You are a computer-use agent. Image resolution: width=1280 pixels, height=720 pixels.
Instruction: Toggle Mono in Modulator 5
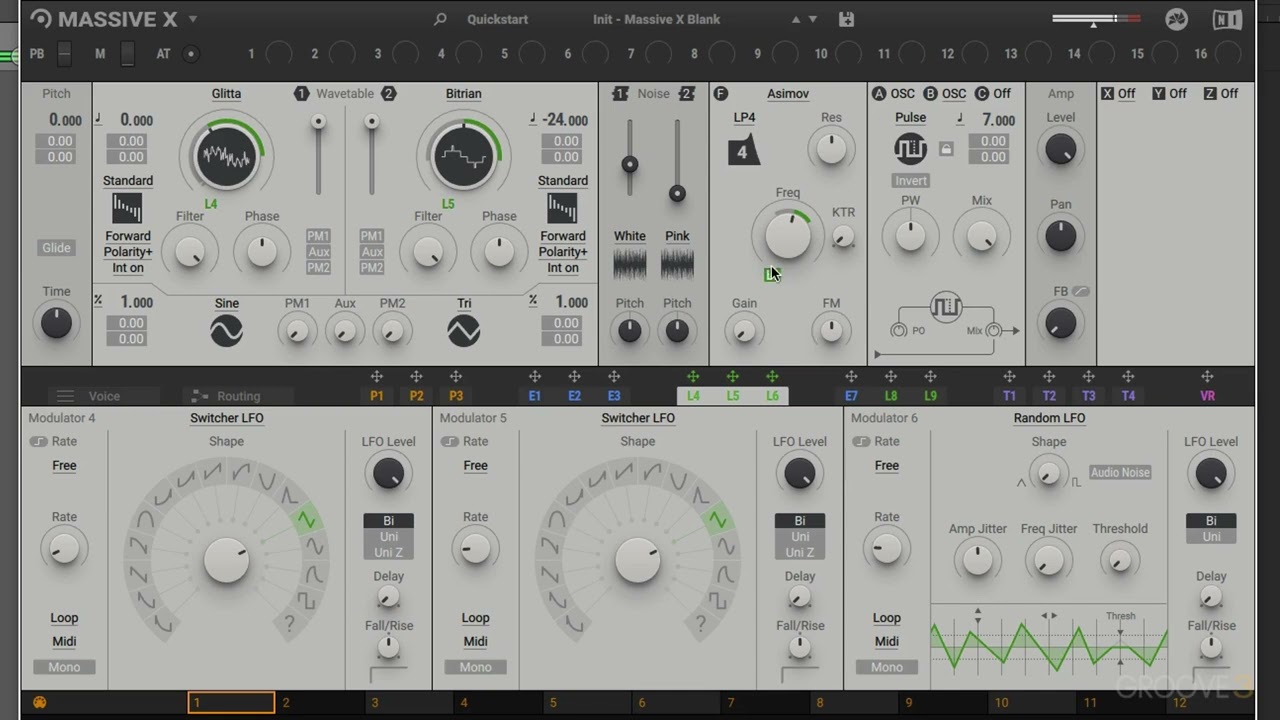click(x=475, y=667)
